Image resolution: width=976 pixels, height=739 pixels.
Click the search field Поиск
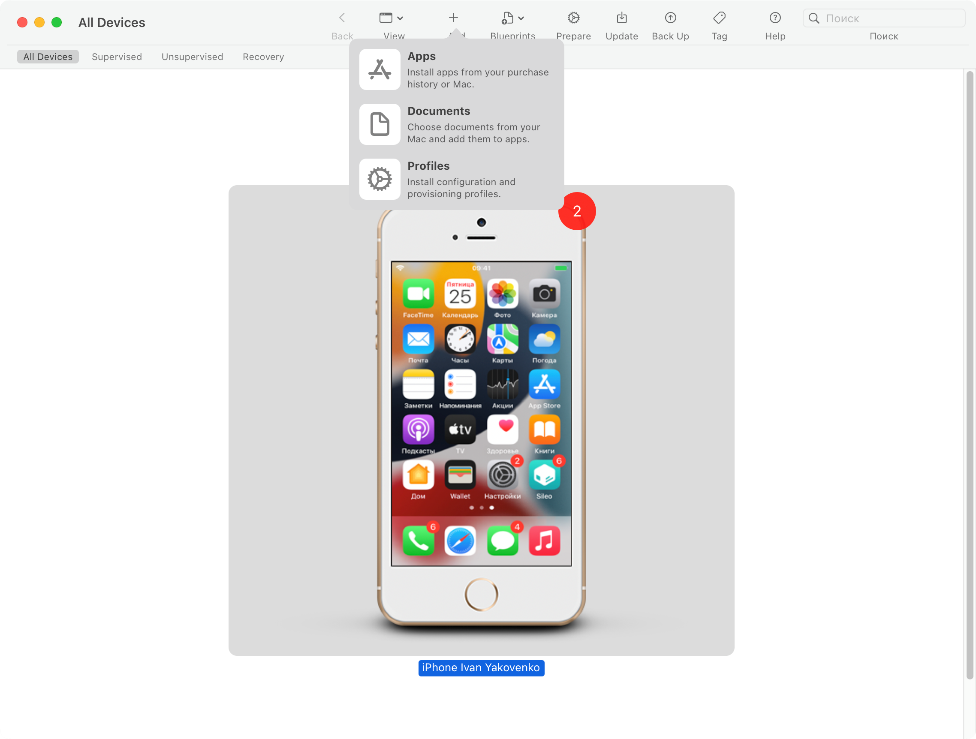coord(884,18)
